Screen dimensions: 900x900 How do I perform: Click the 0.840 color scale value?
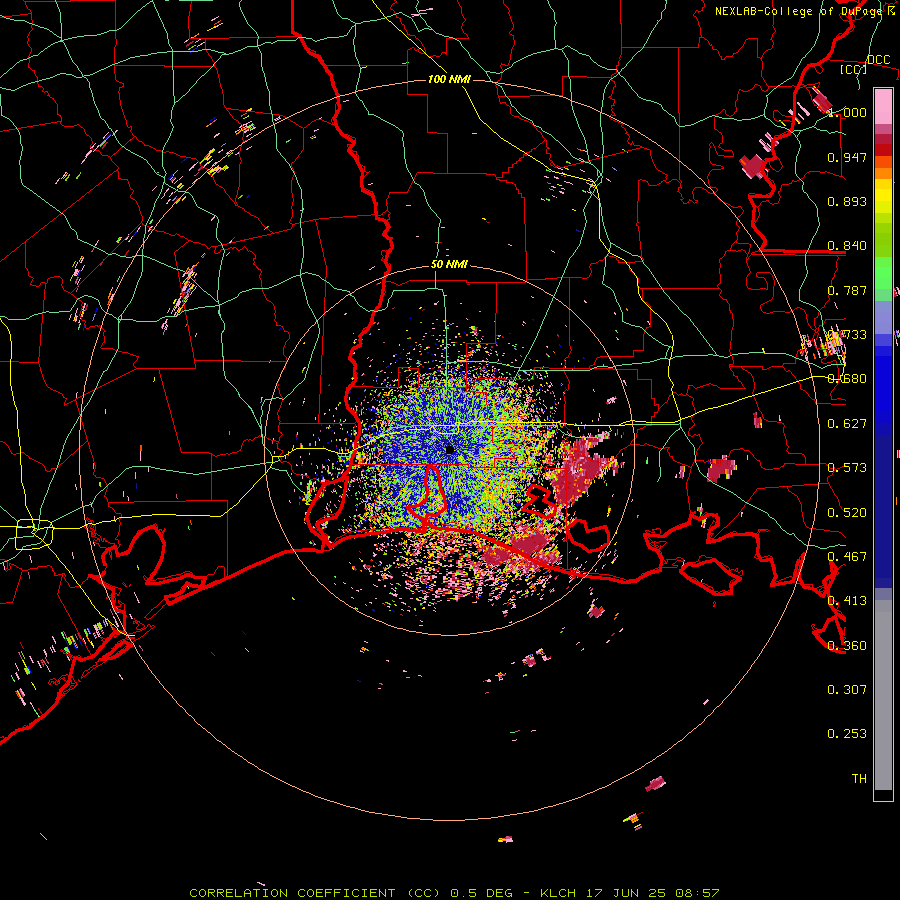(x=847, y=246)
